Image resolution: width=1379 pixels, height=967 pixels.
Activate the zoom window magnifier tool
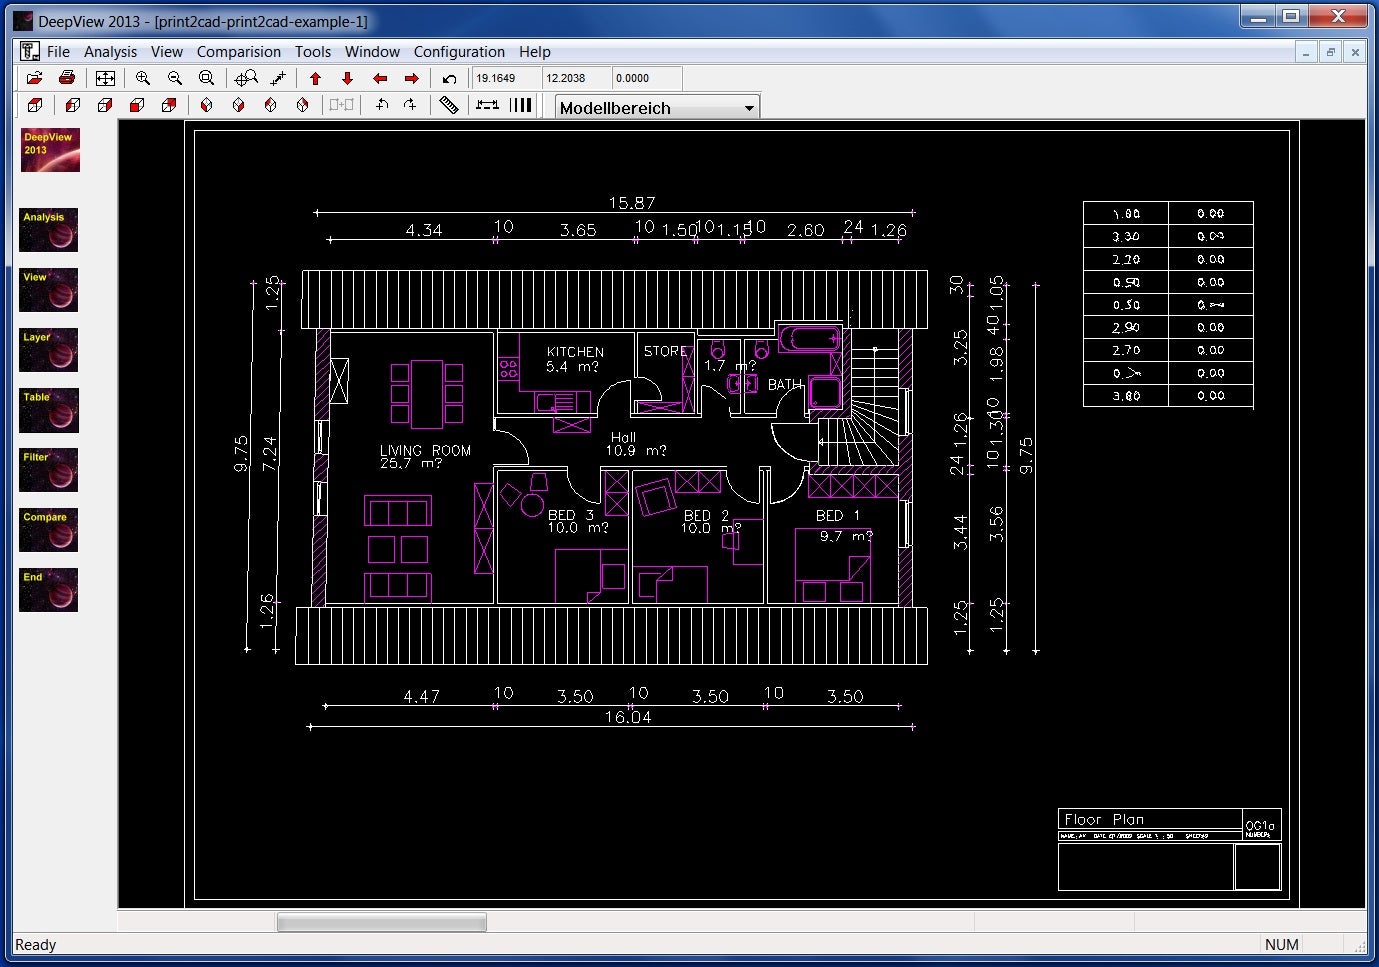coord(207,78)
